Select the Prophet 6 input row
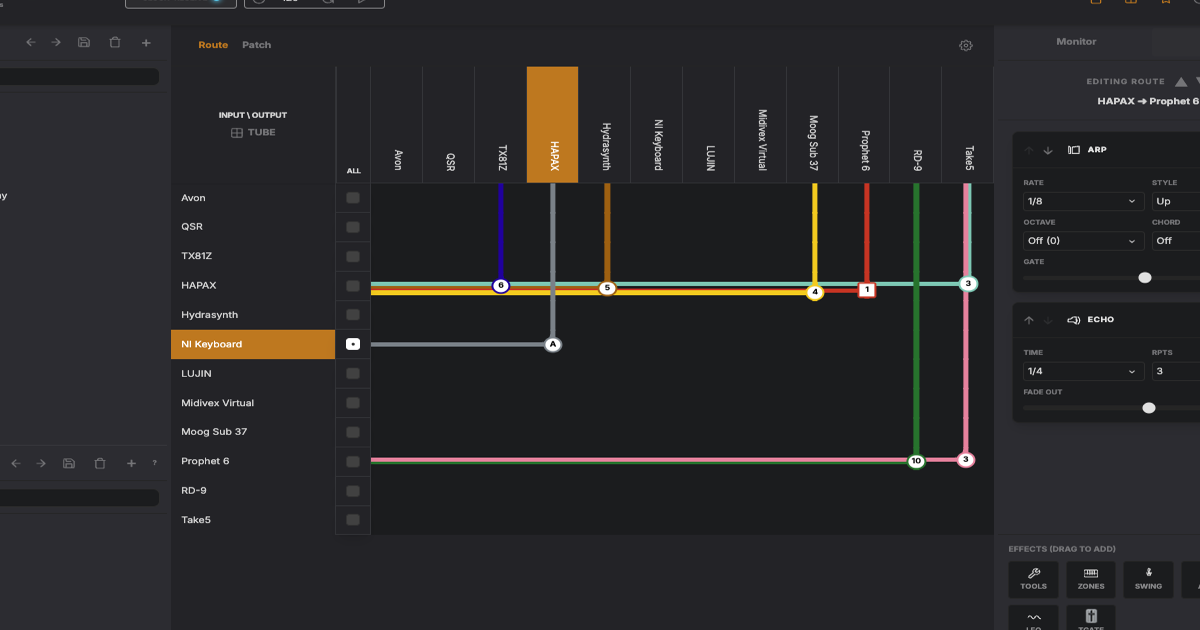The width and height of the screenshot is (1200, 630). (x=253, y=461)
